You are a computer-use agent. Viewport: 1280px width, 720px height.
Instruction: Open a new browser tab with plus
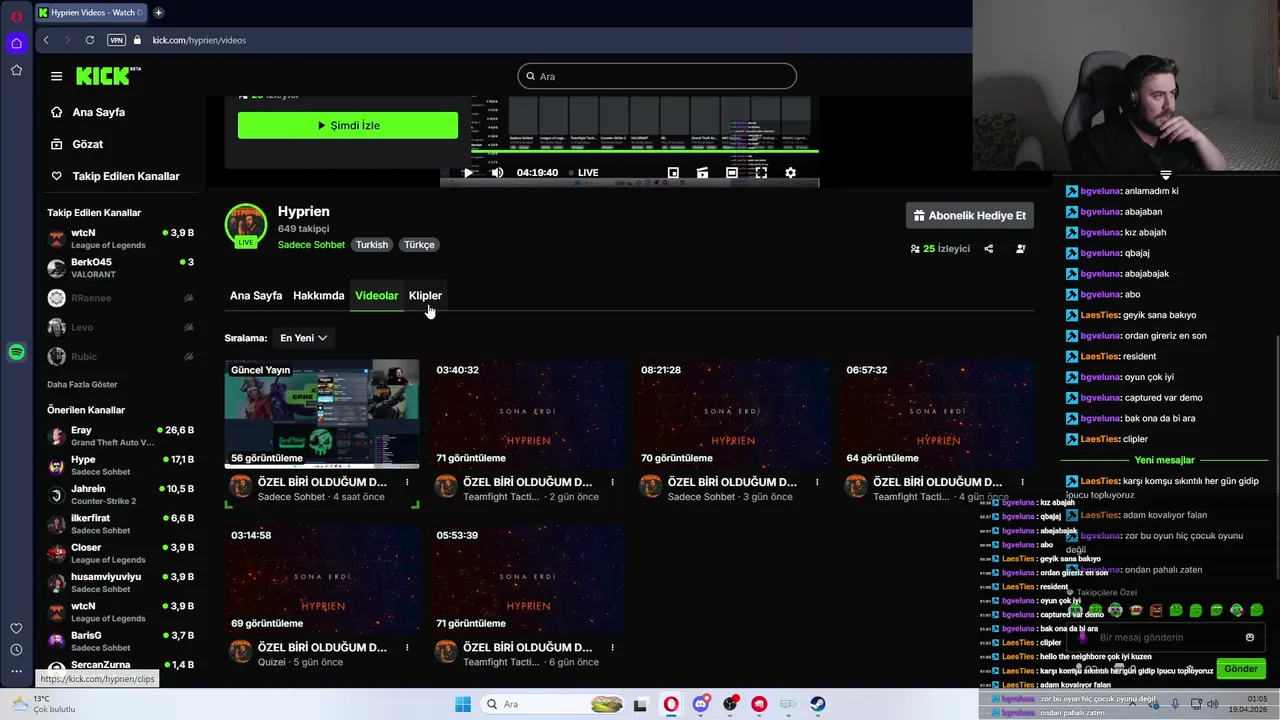[x=158, y=13]
